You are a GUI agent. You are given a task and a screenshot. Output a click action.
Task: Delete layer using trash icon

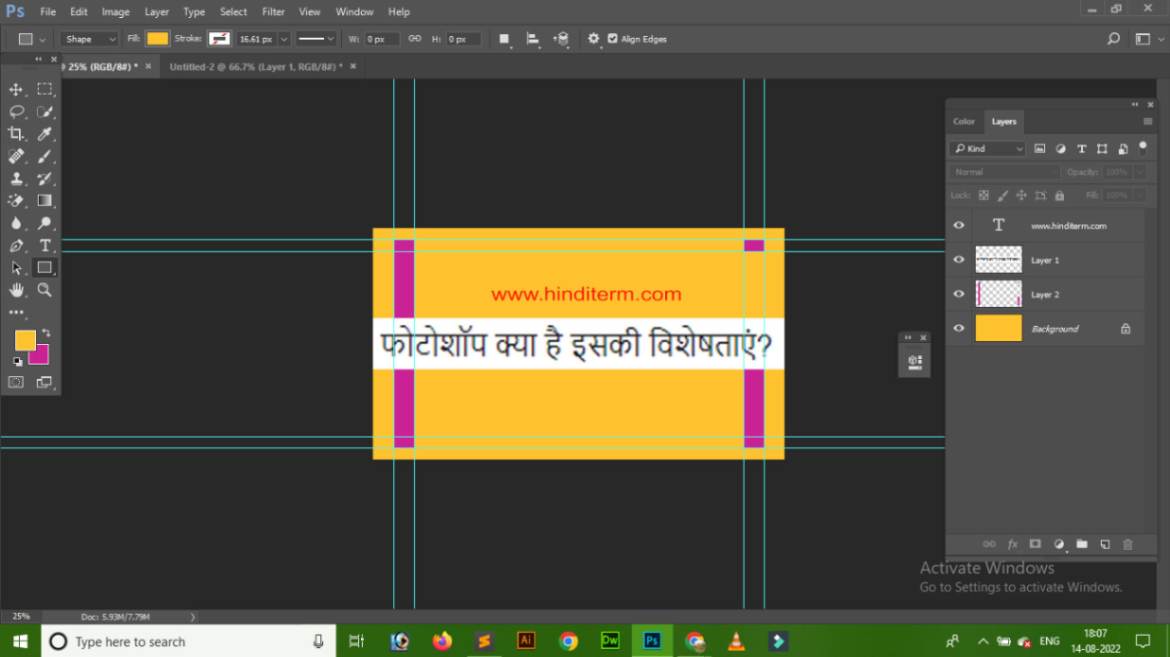[1128, 544]
